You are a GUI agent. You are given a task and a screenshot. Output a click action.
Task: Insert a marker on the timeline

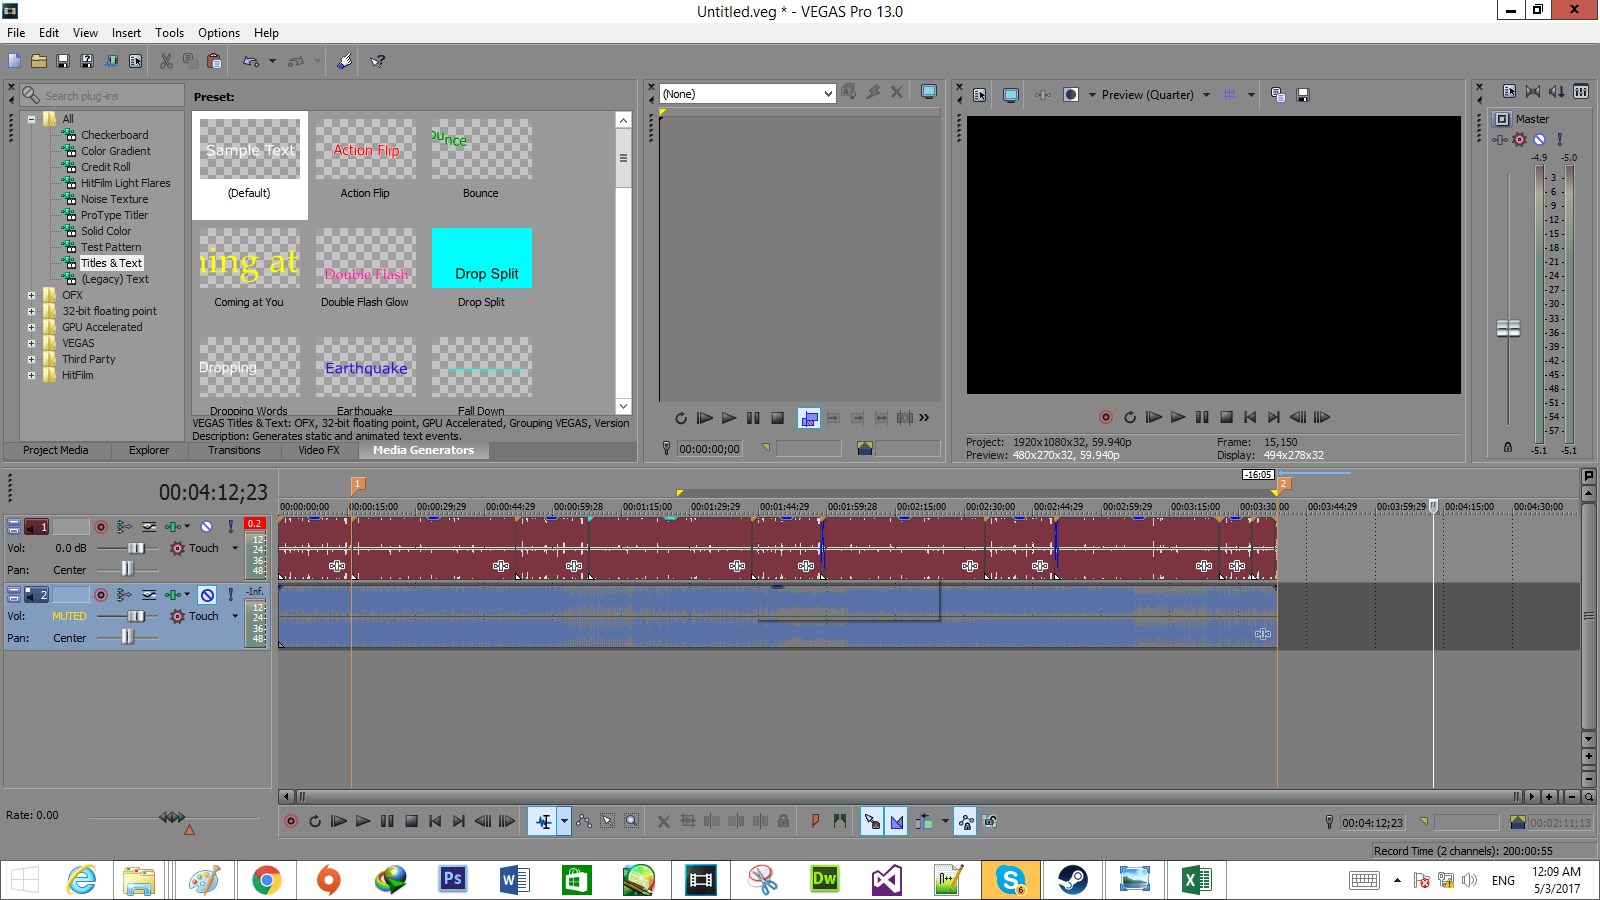[815, 822]
